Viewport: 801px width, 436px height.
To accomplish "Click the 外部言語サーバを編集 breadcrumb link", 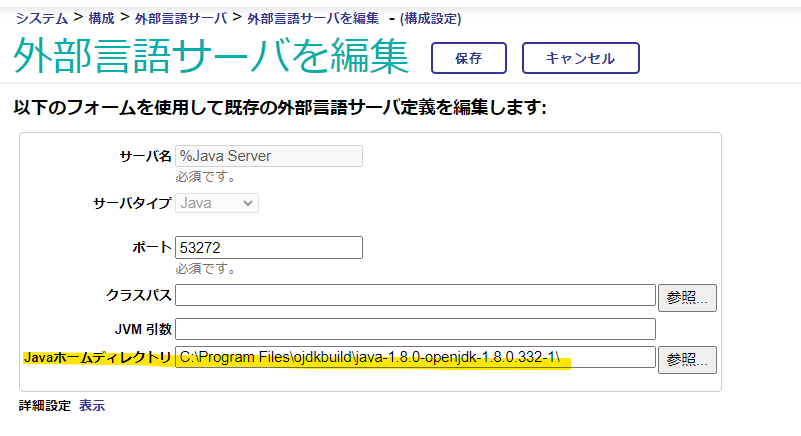I will (x=313, y=18).
